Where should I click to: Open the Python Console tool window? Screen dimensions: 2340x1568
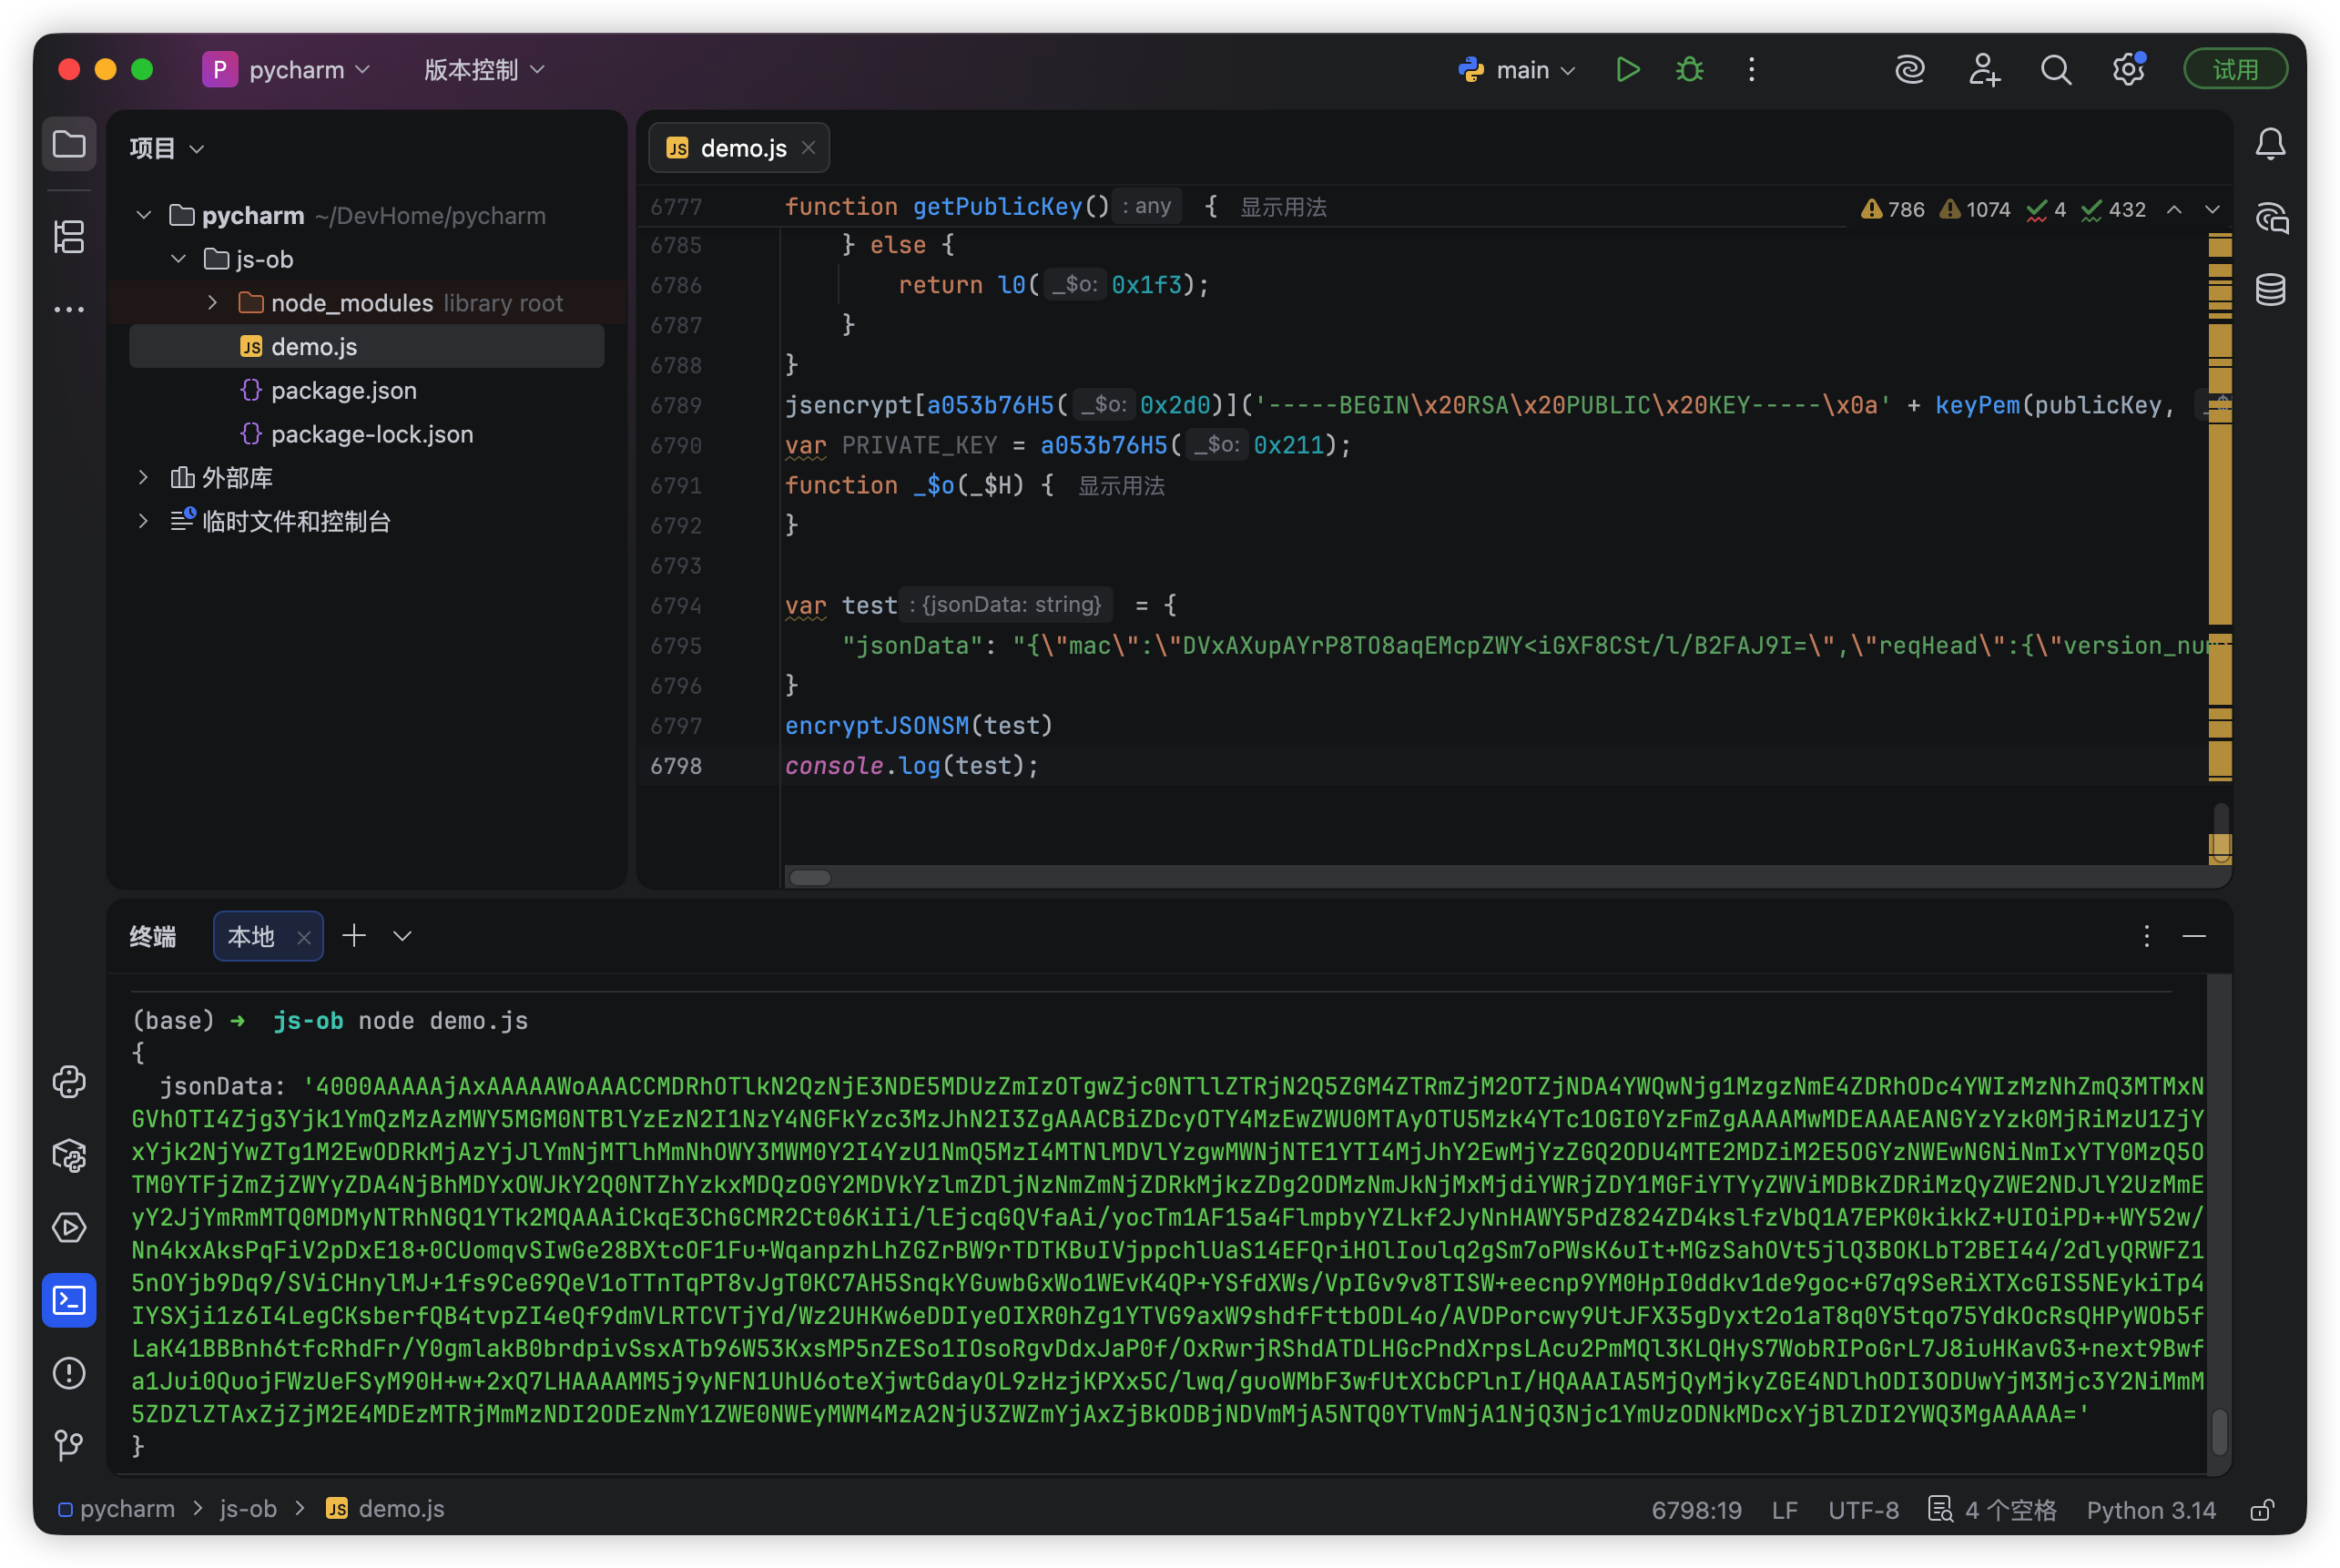(x=69, y=1082)
